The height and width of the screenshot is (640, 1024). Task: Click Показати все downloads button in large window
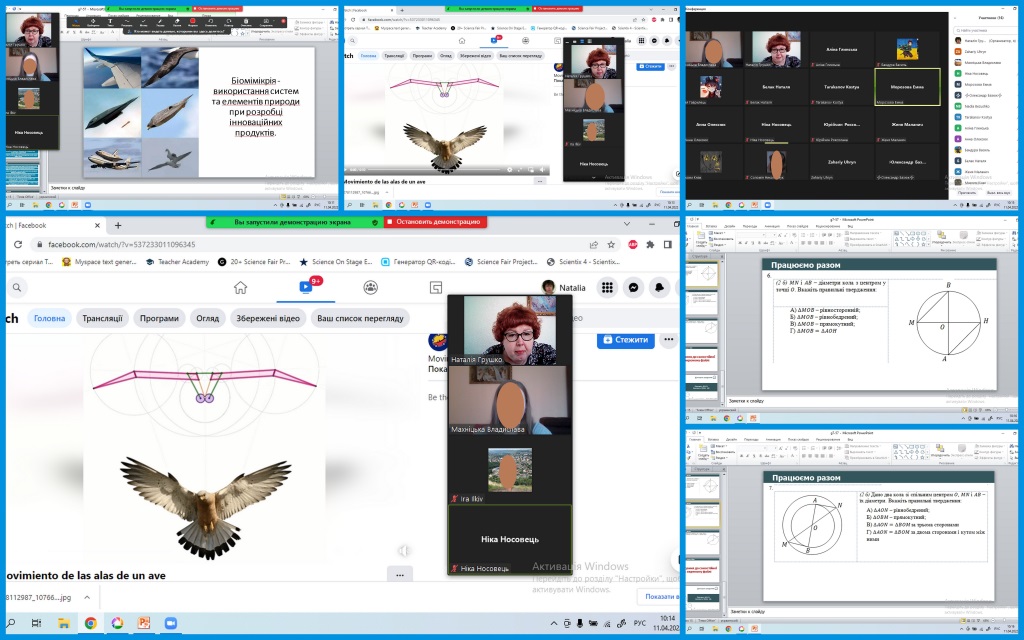click(x=658, y=597)
